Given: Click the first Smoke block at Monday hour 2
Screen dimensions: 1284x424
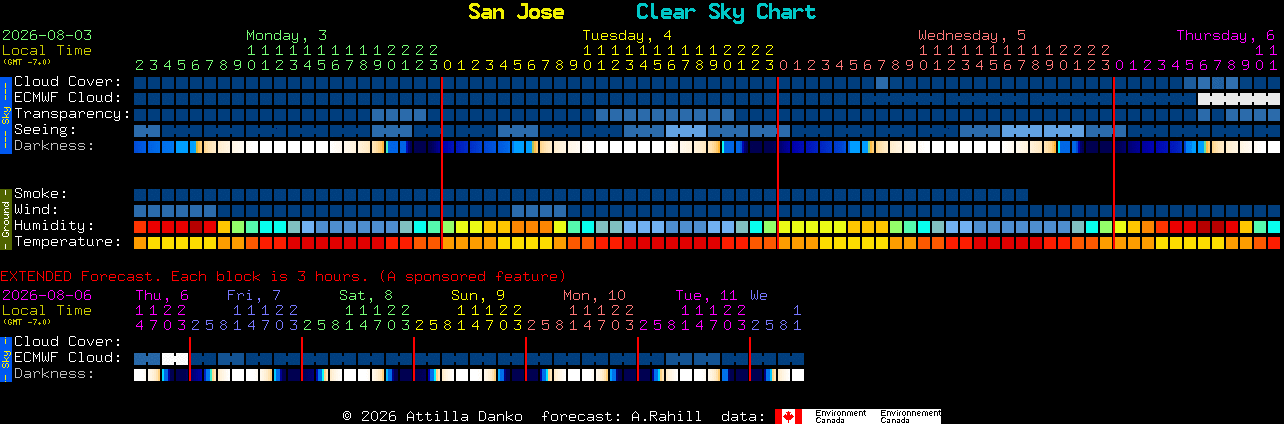Looking at the screenshot, I should tap(140, 195).
